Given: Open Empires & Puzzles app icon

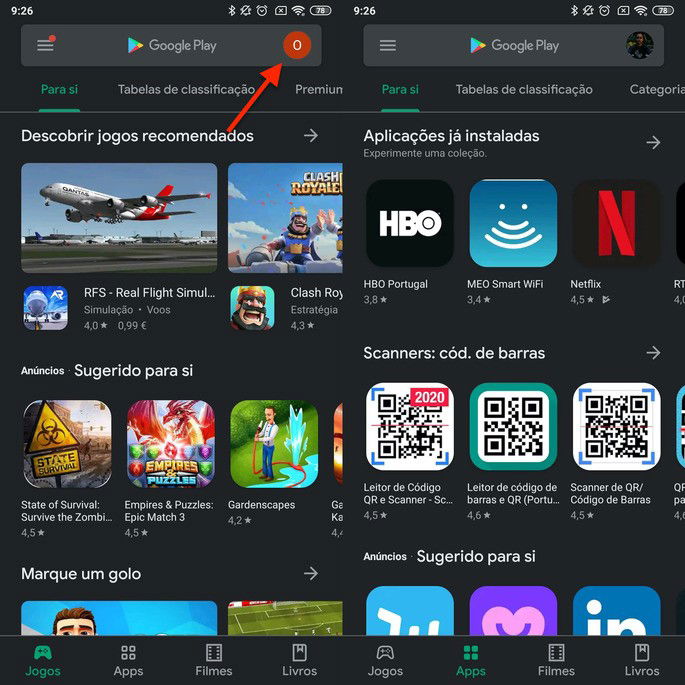Looking at the screenshot, I should tap(171, 444).
